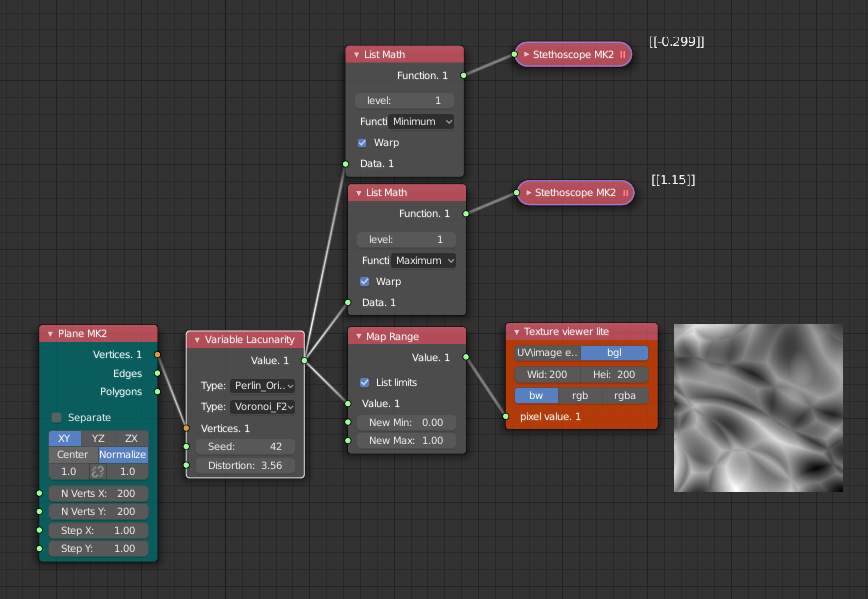Click the N Verts X 200 field
This screenshot has height=599, width=868.
click(99, 493)
